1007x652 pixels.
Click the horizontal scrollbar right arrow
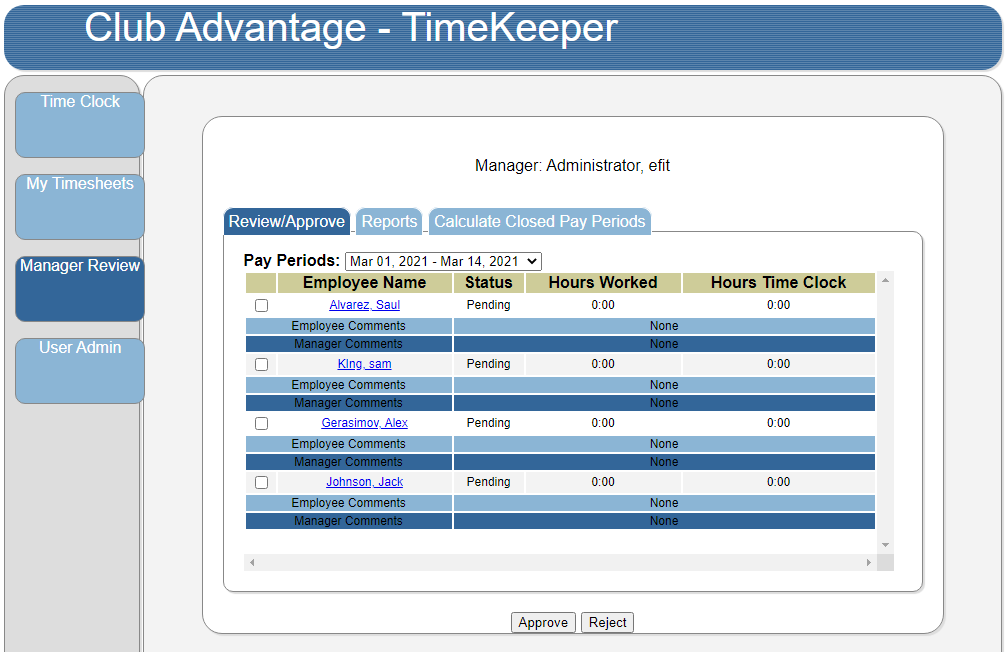(868, 563)
